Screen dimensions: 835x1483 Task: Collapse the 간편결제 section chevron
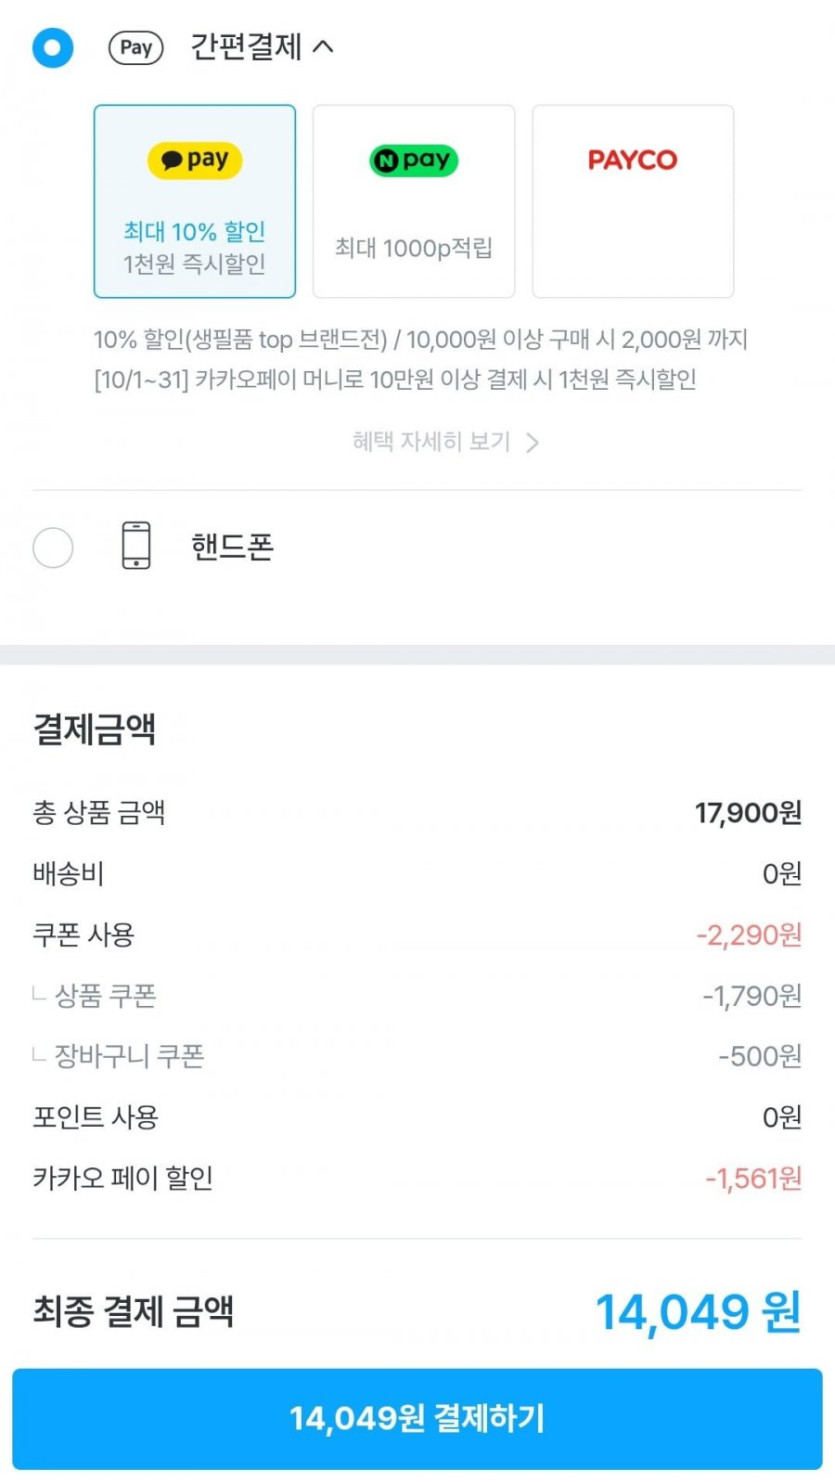(323, 46)
